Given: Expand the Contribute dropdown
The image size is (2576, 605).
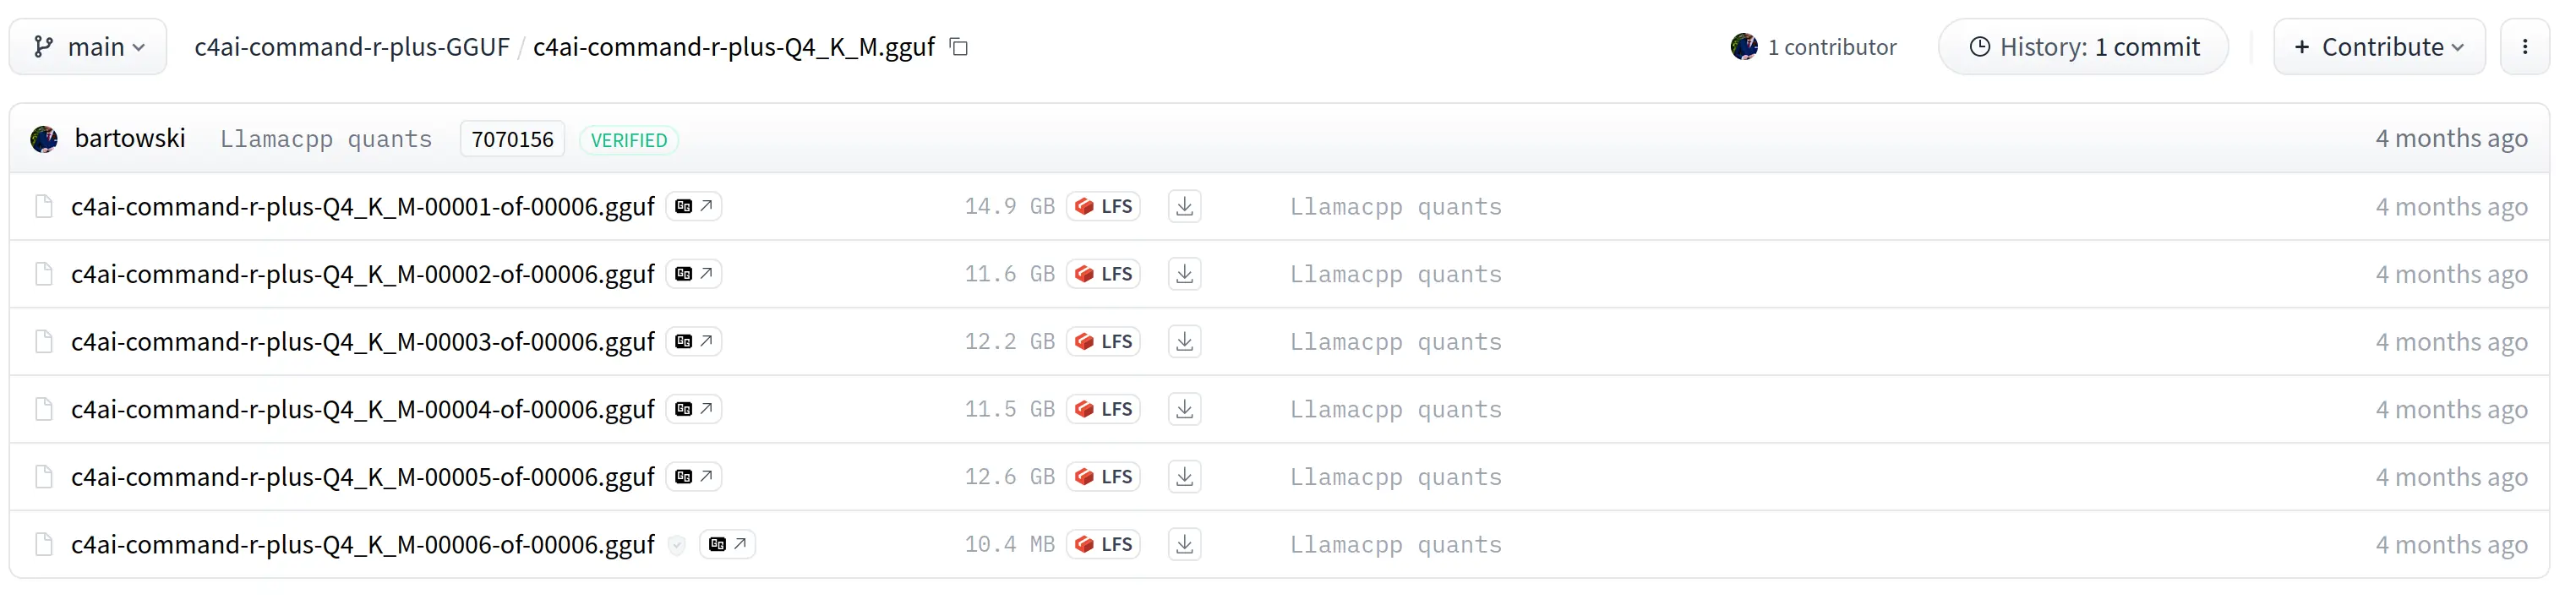Looking at the screenshot, I should tap(2379, 47).
